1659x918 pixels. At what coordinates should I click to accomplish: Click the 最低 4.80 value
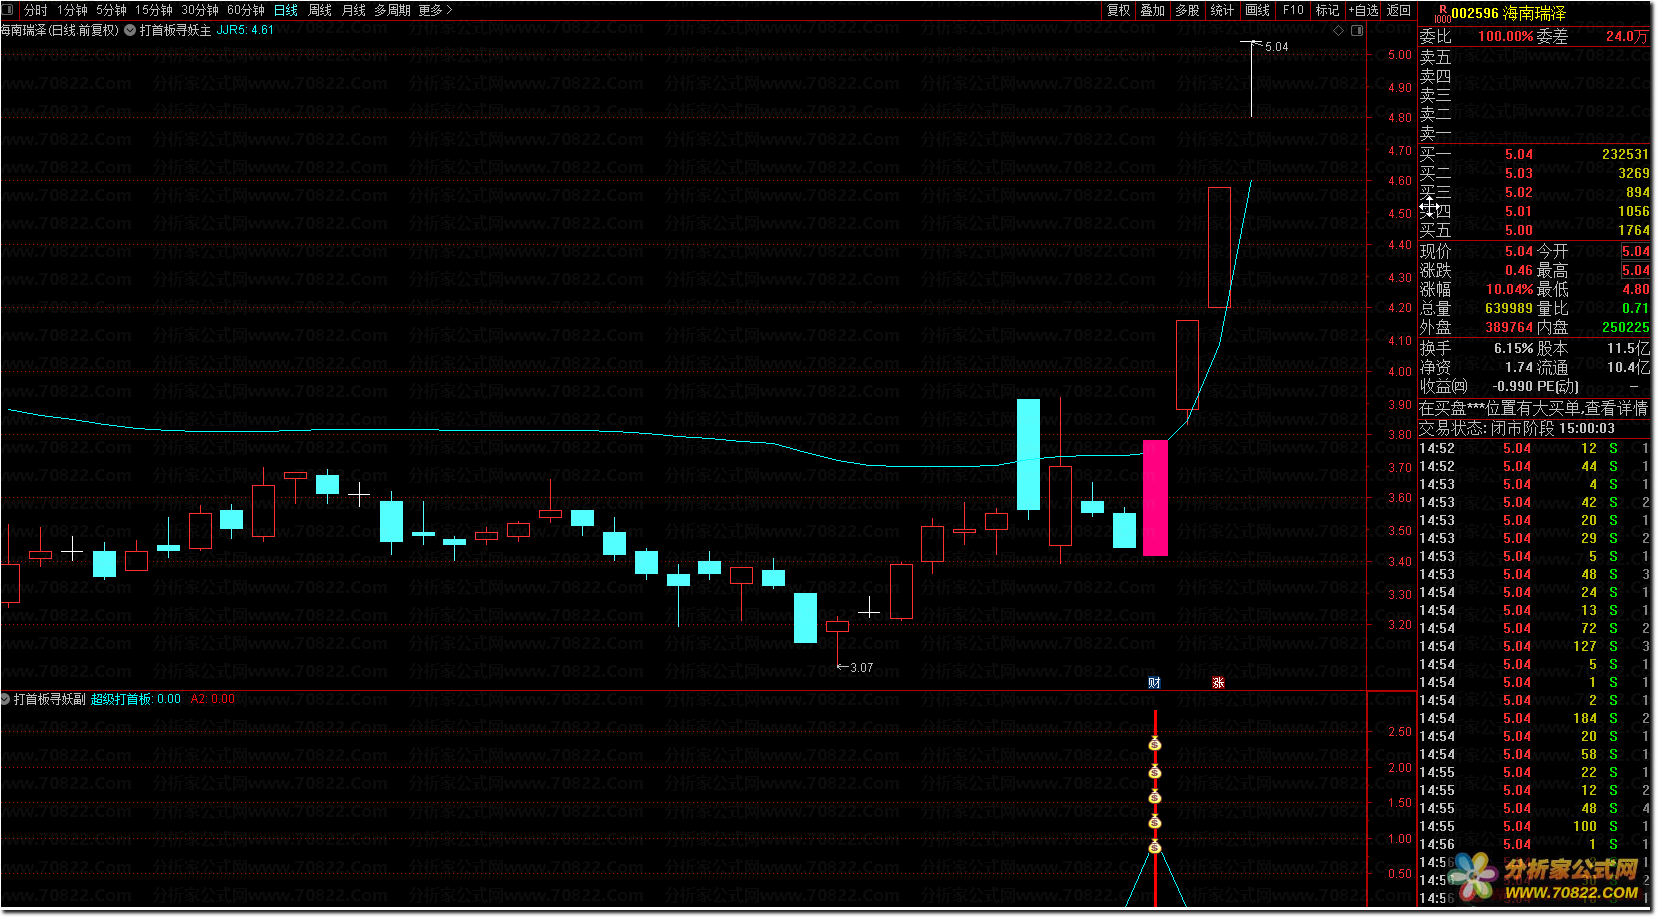tap(1636, 289)
